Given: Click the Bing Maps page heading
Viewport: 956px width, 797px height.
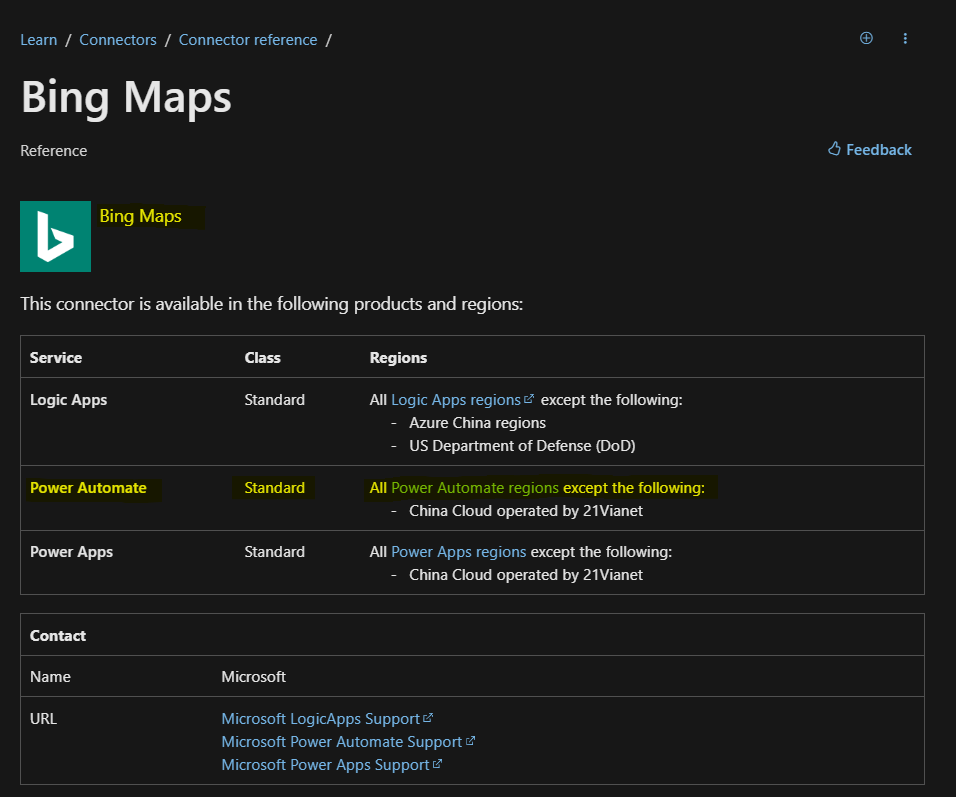Looking at the screenshot, I should (126, 97).
